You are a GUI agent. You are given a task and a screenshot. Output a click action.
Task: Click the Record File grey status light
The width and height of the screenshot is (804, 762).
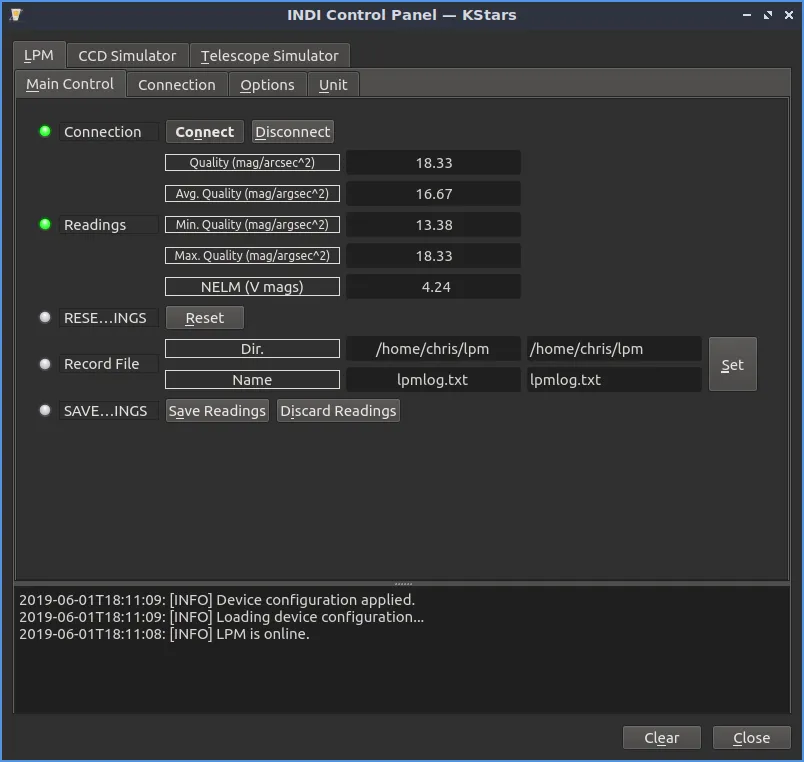tap(45, 364)
